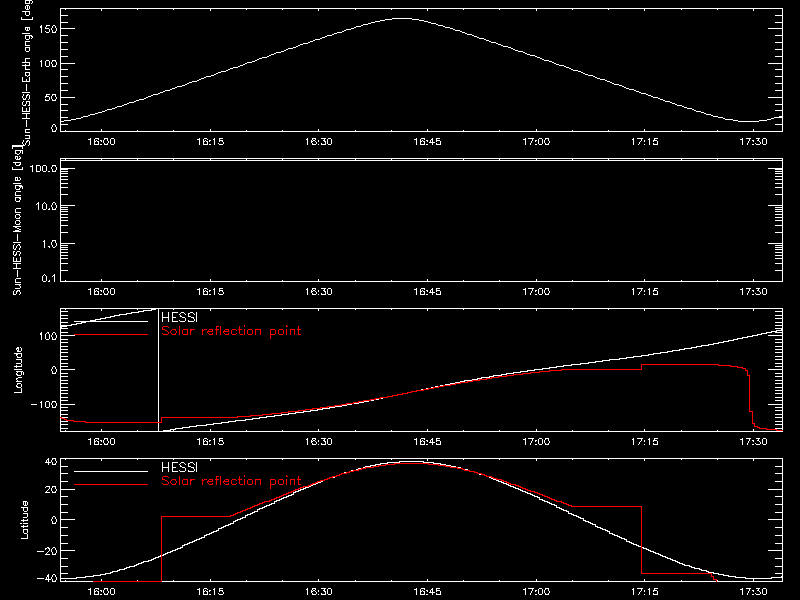Click the -40 tick label on Latitude axis
The width and height of the screenshot is (800, 600).
(47, 579)
